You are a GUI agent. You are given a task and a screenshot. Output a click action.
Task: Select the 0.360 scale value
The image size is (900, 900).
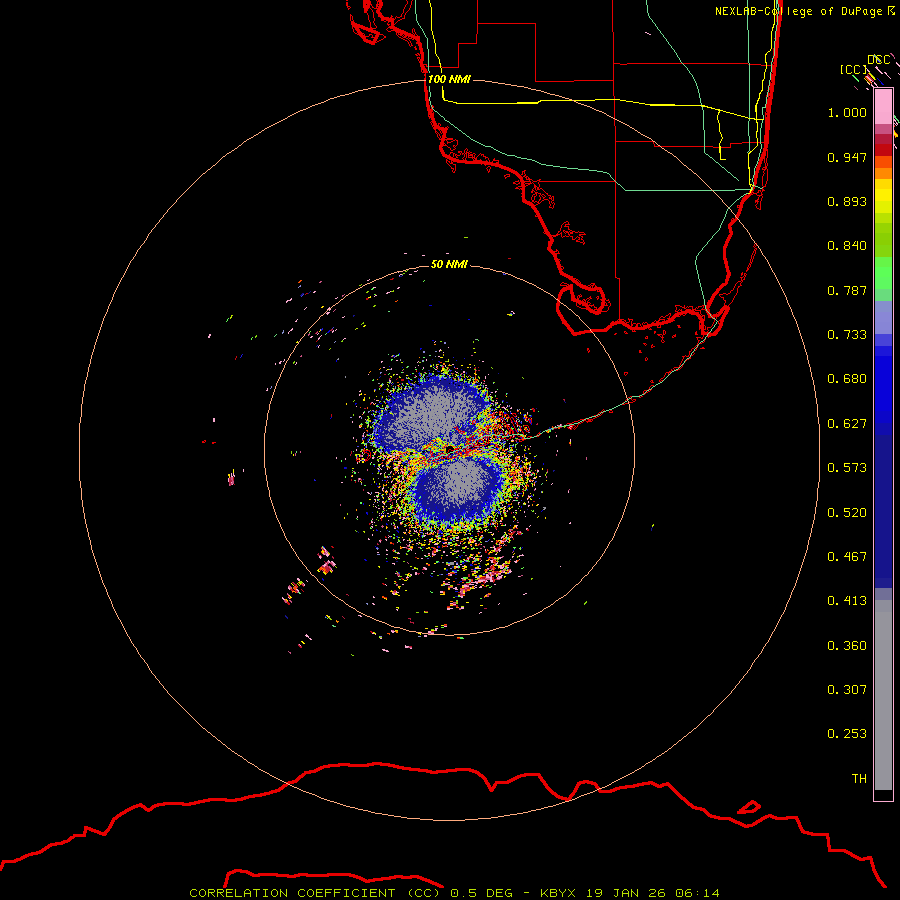pos(847,646)
